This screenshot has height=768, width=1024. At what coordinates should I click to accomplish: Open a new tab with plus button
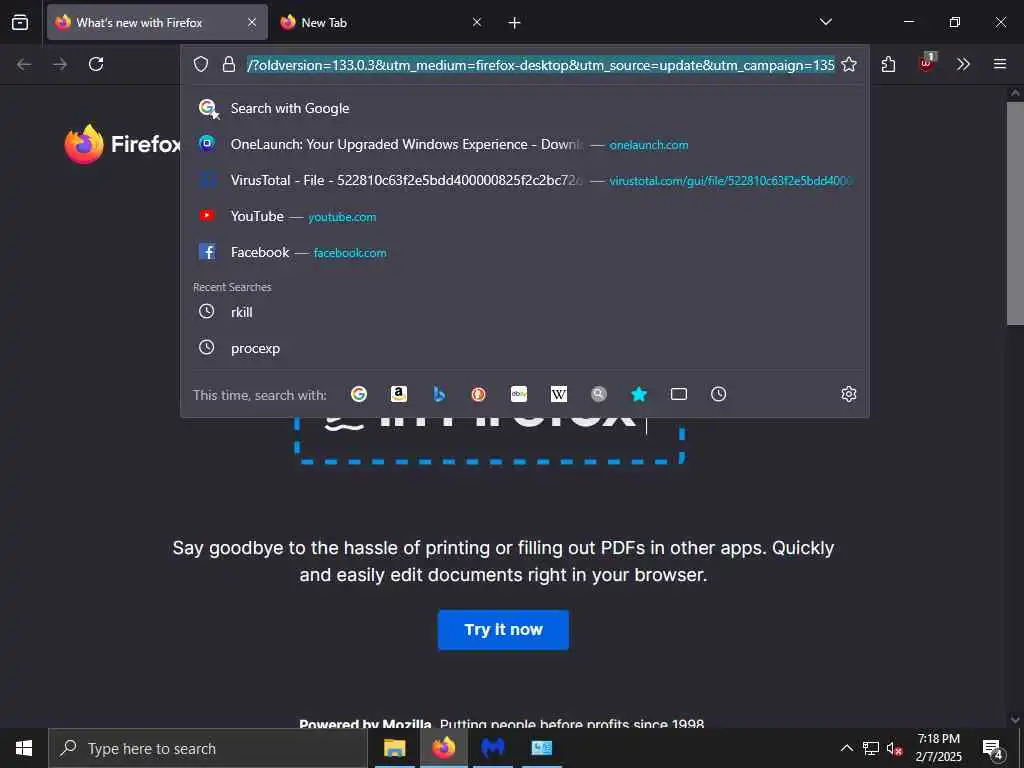pyautogui.click(x=515, y=23)
